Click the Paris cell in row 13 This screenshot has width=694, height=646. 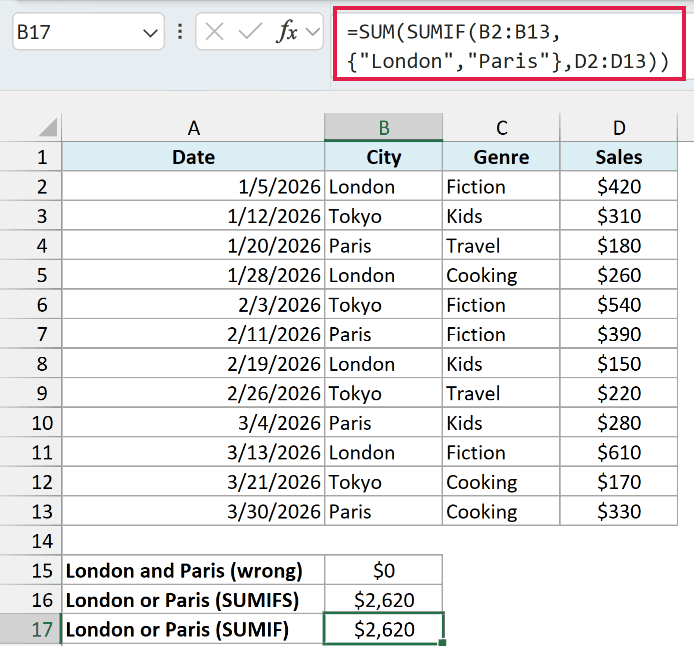point(383,511)
